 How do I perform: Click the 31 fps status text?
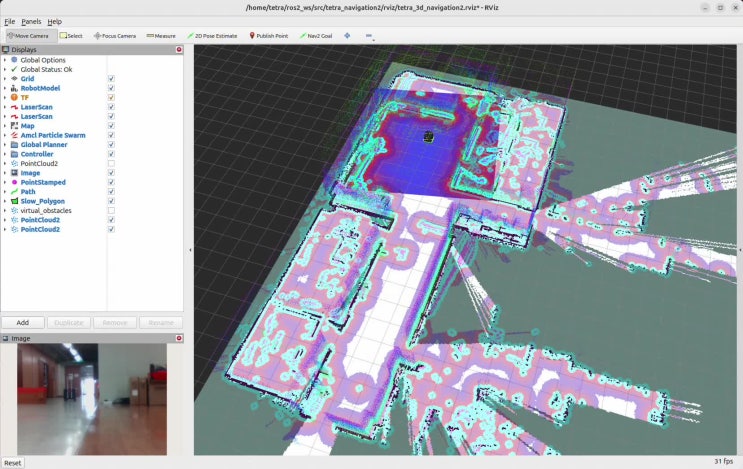(x=724, y=461)
